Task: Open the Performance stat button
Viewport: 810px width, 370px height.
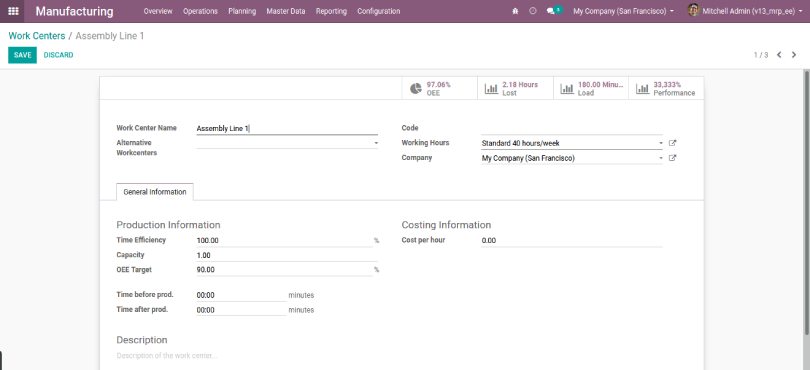Action: coord(666,88)
